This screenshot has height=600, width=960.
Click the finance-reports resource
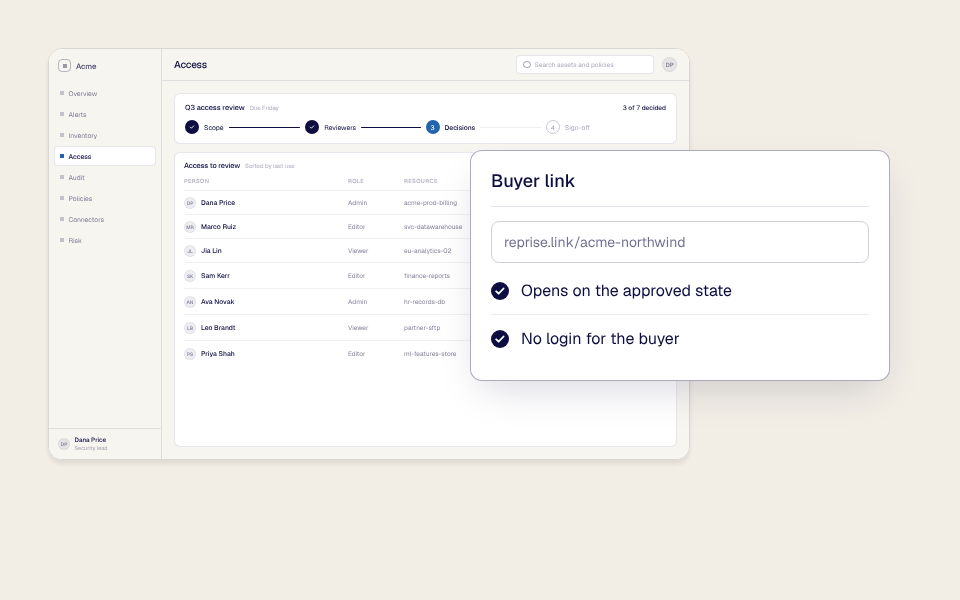(427, 276)
